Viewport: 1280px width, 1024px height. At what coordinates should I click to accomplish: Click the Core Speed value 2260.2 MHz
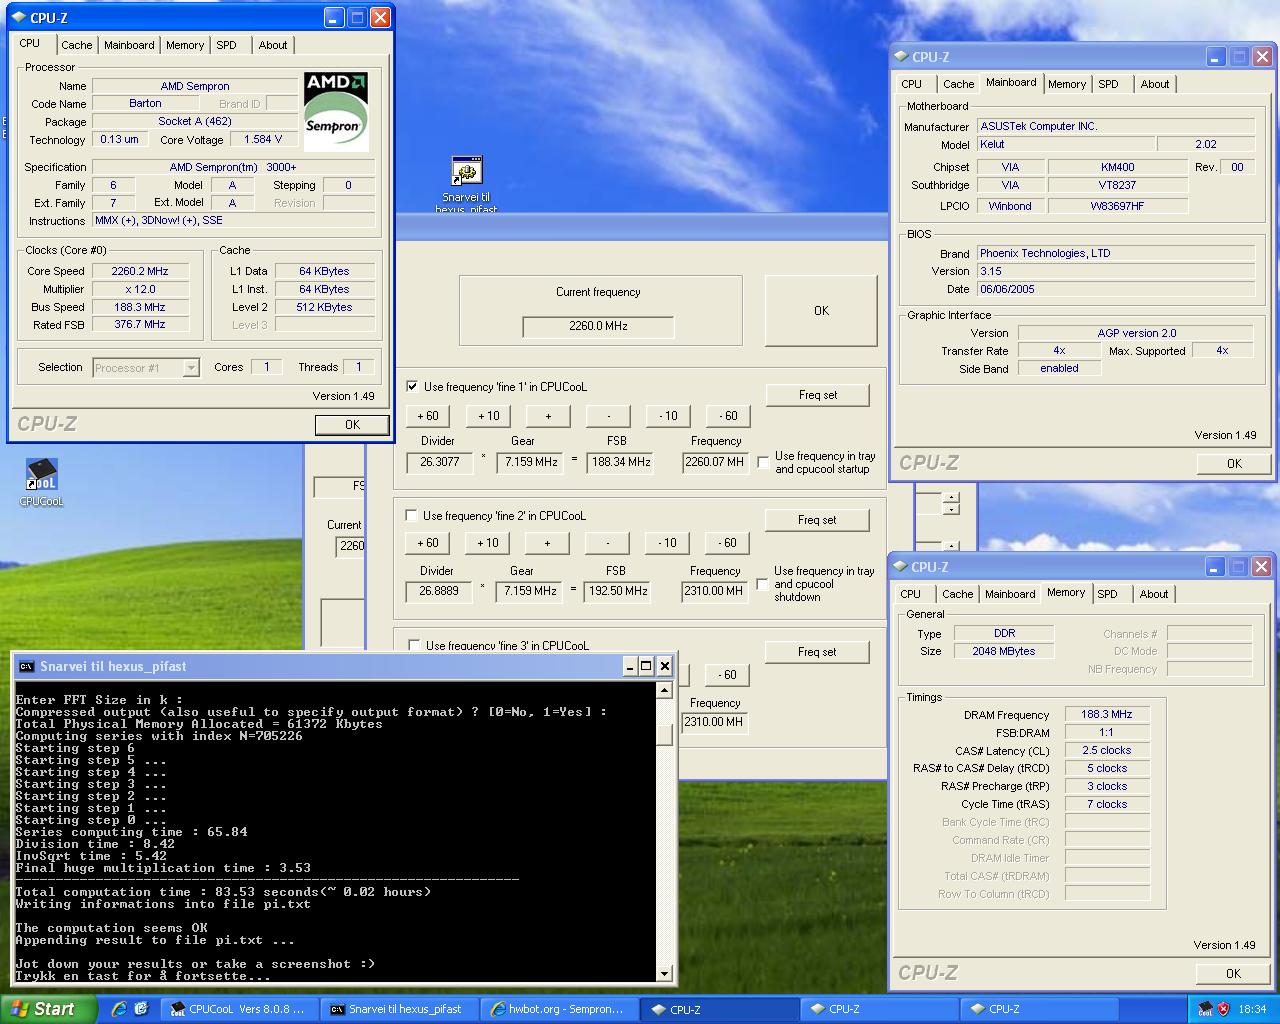(x=139, y=271)
